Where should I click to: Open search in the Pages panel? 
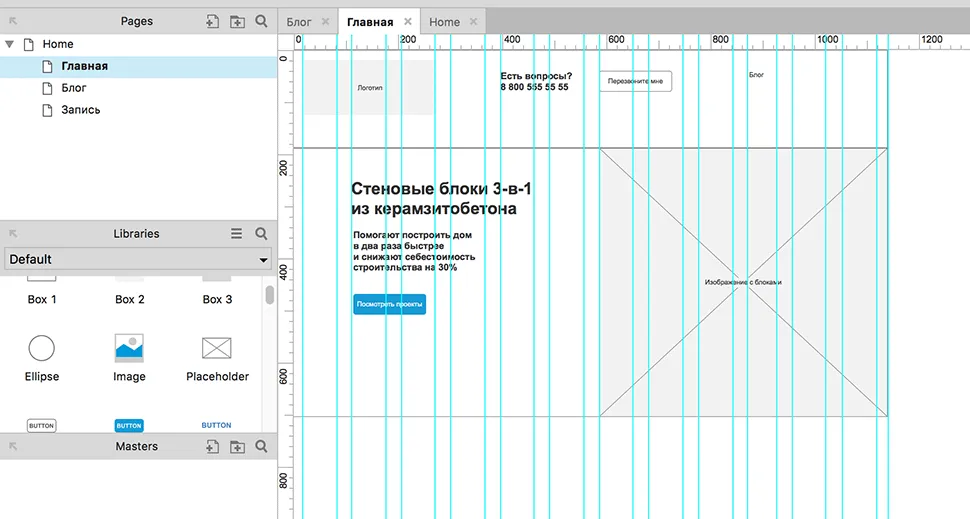[261, 21]
